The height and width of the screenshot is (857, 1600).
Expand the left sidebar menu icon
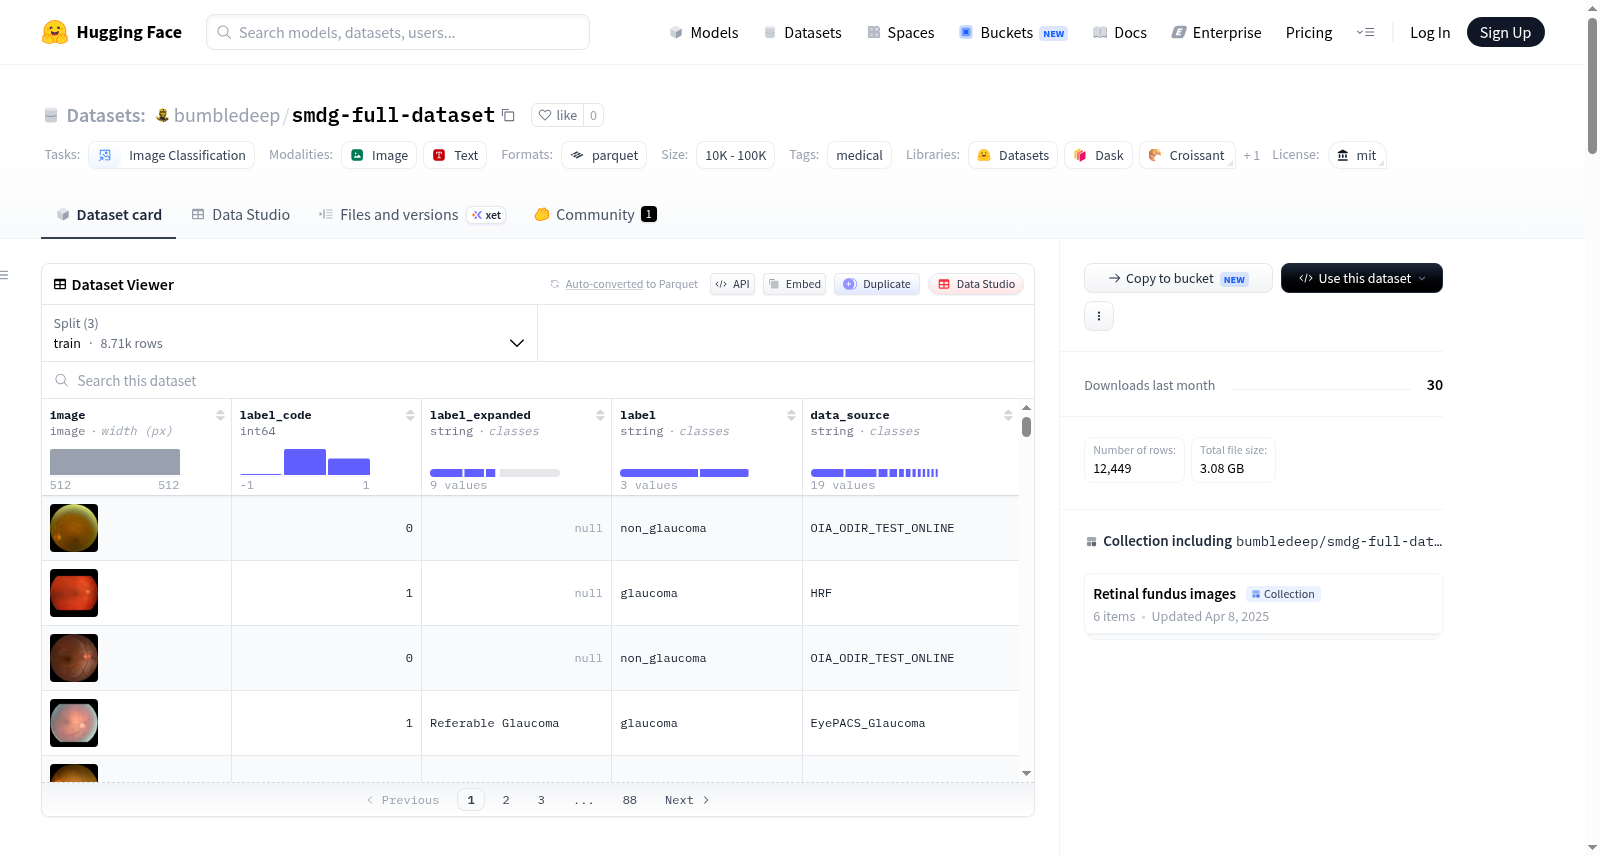4,275
